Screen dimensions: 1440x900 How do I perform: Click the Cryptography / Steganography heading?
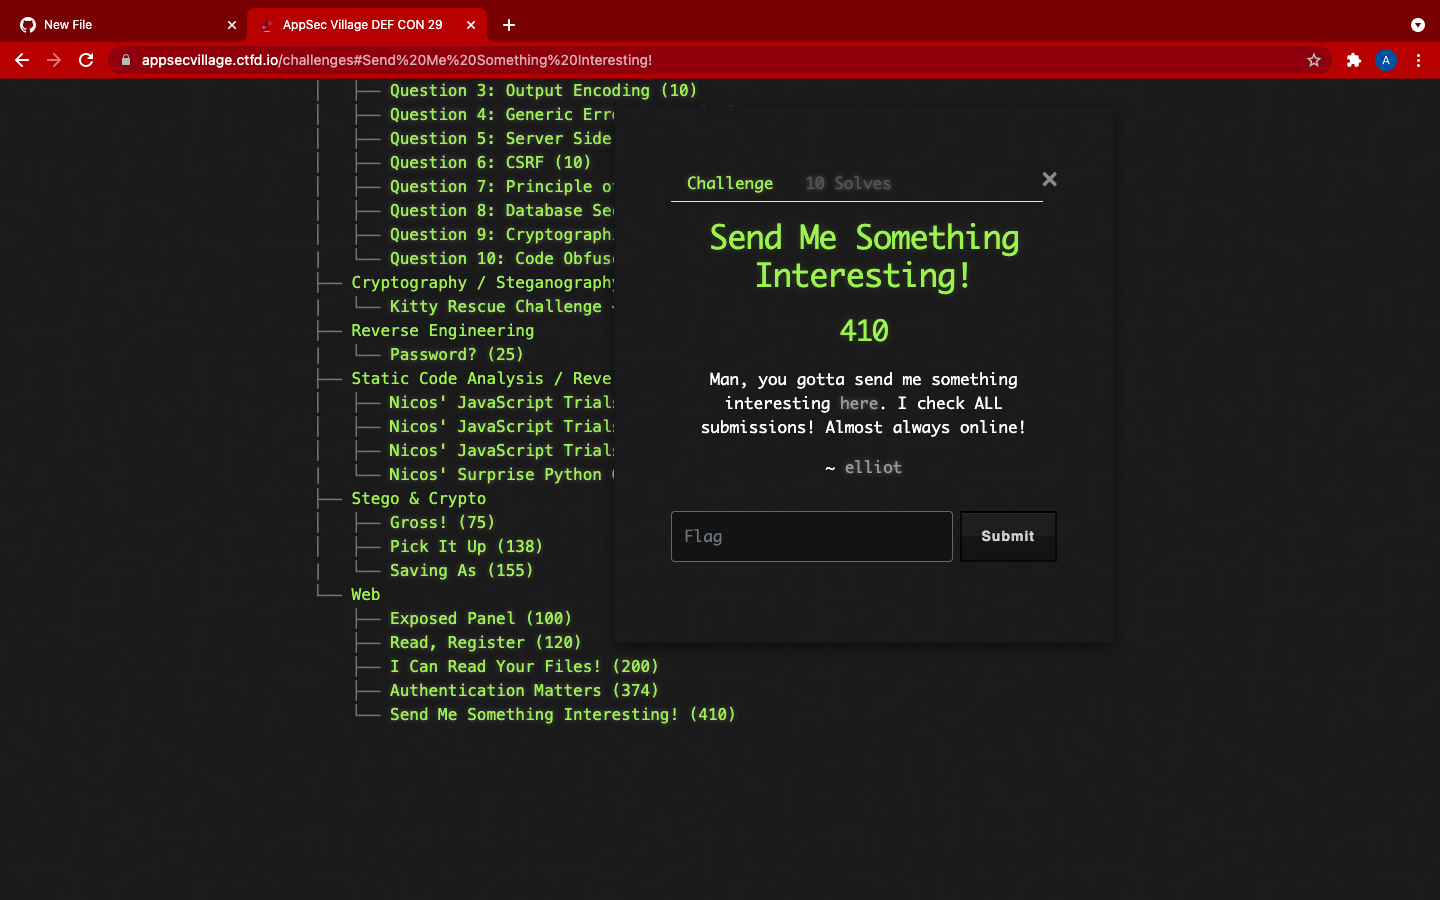click(x=482, y=282)
